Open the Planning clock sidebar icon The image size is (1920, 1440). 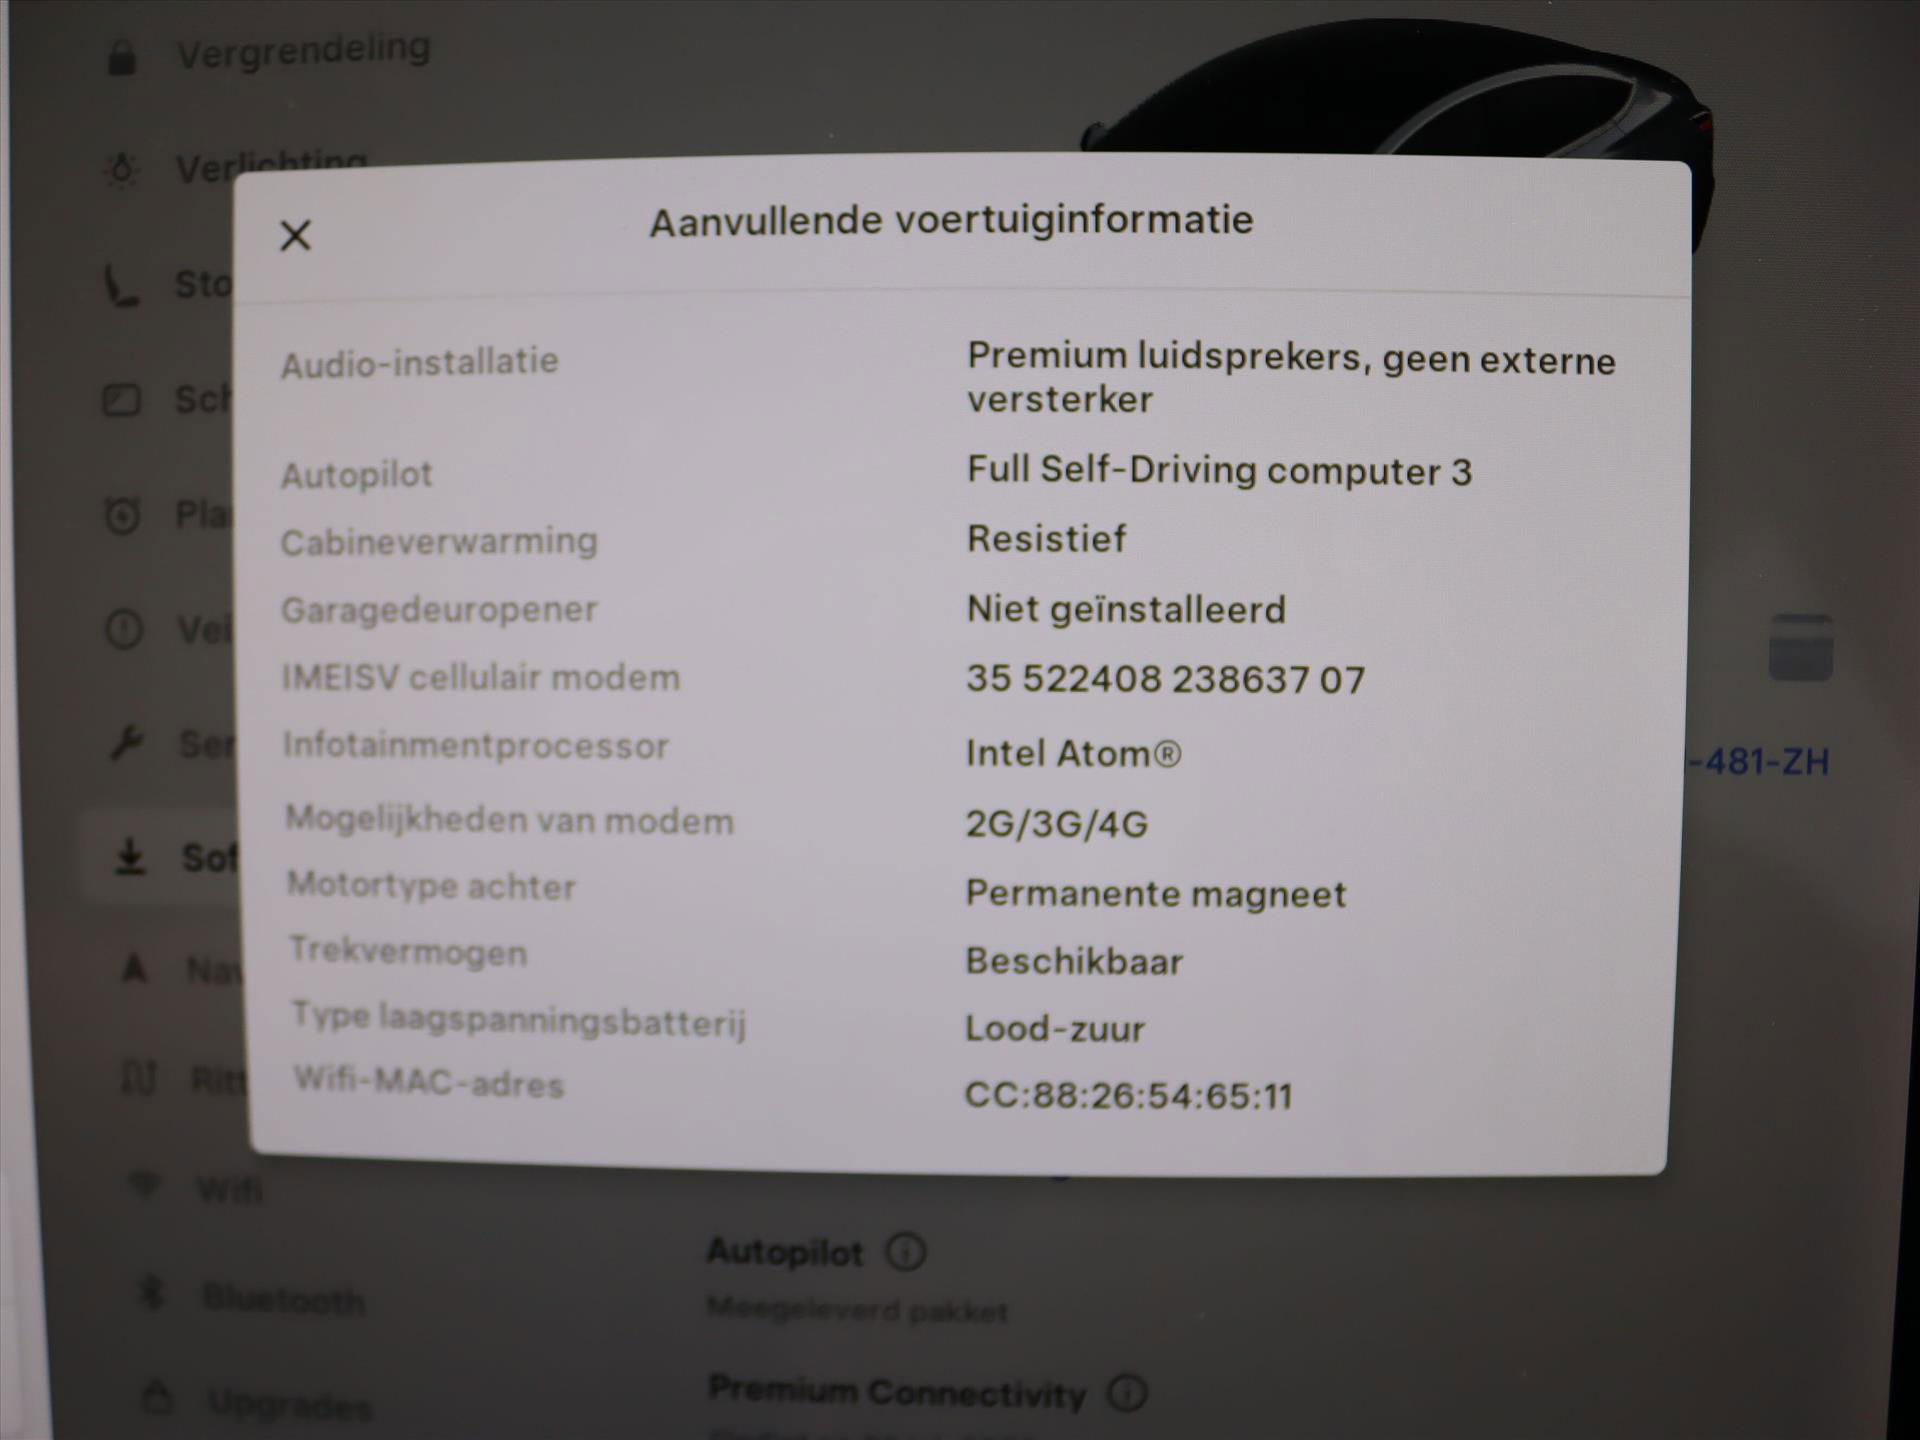(123, 515)
